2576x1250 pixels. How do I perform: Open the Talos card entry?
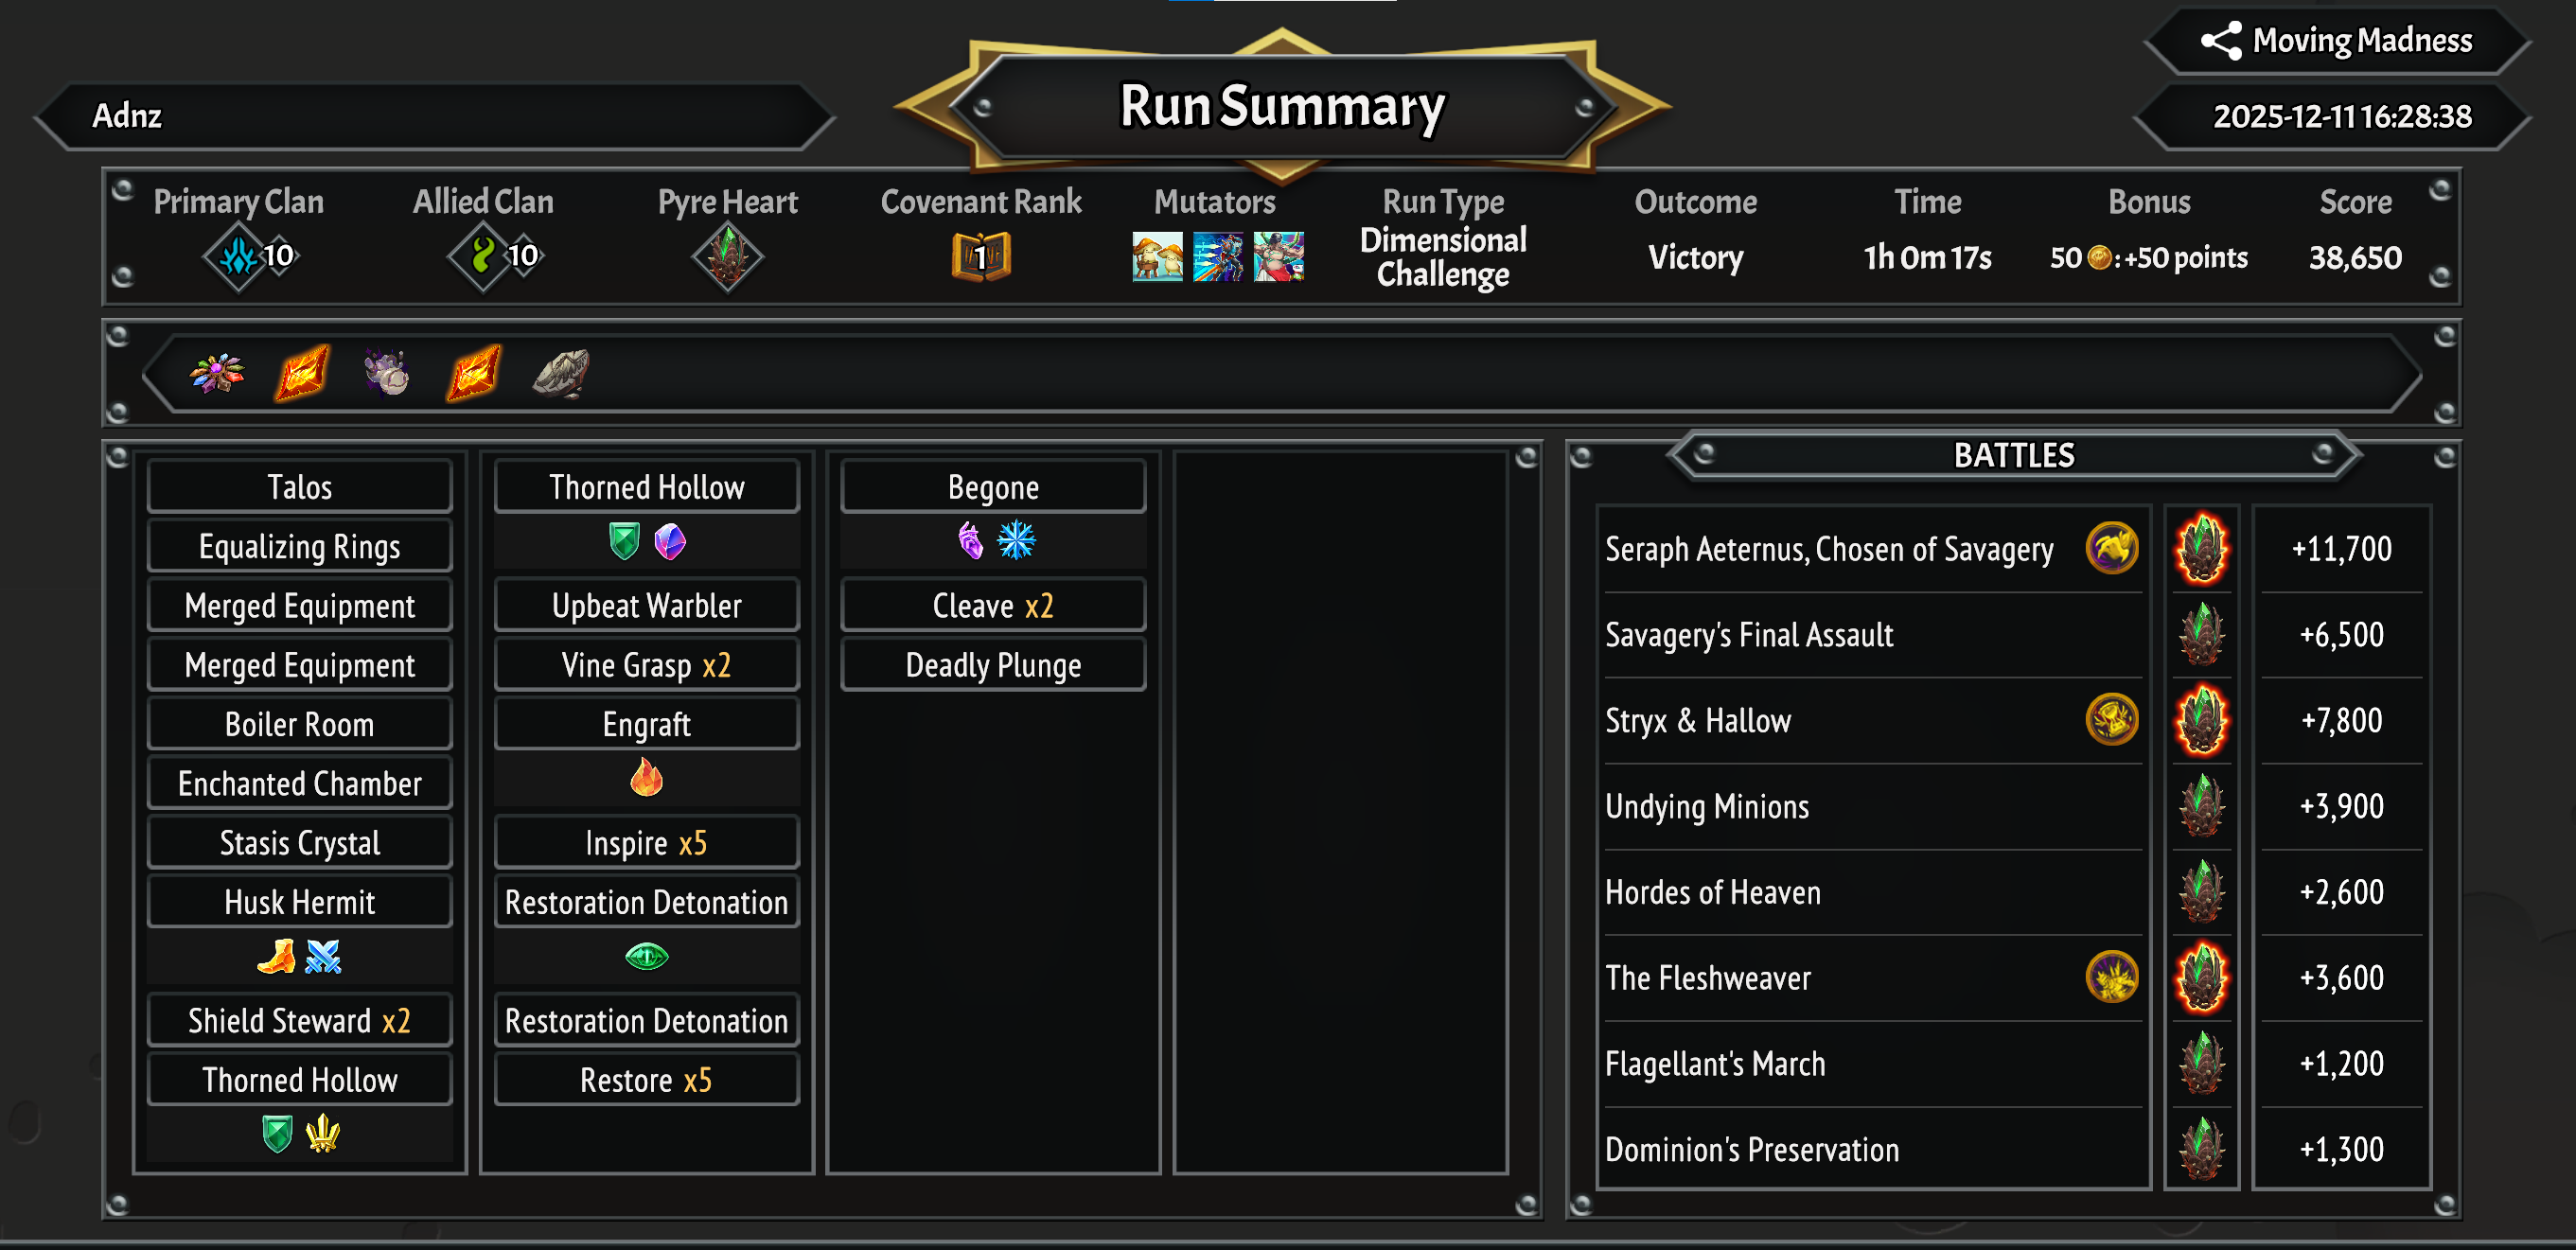pyautogui.click(x=299, y=486)
